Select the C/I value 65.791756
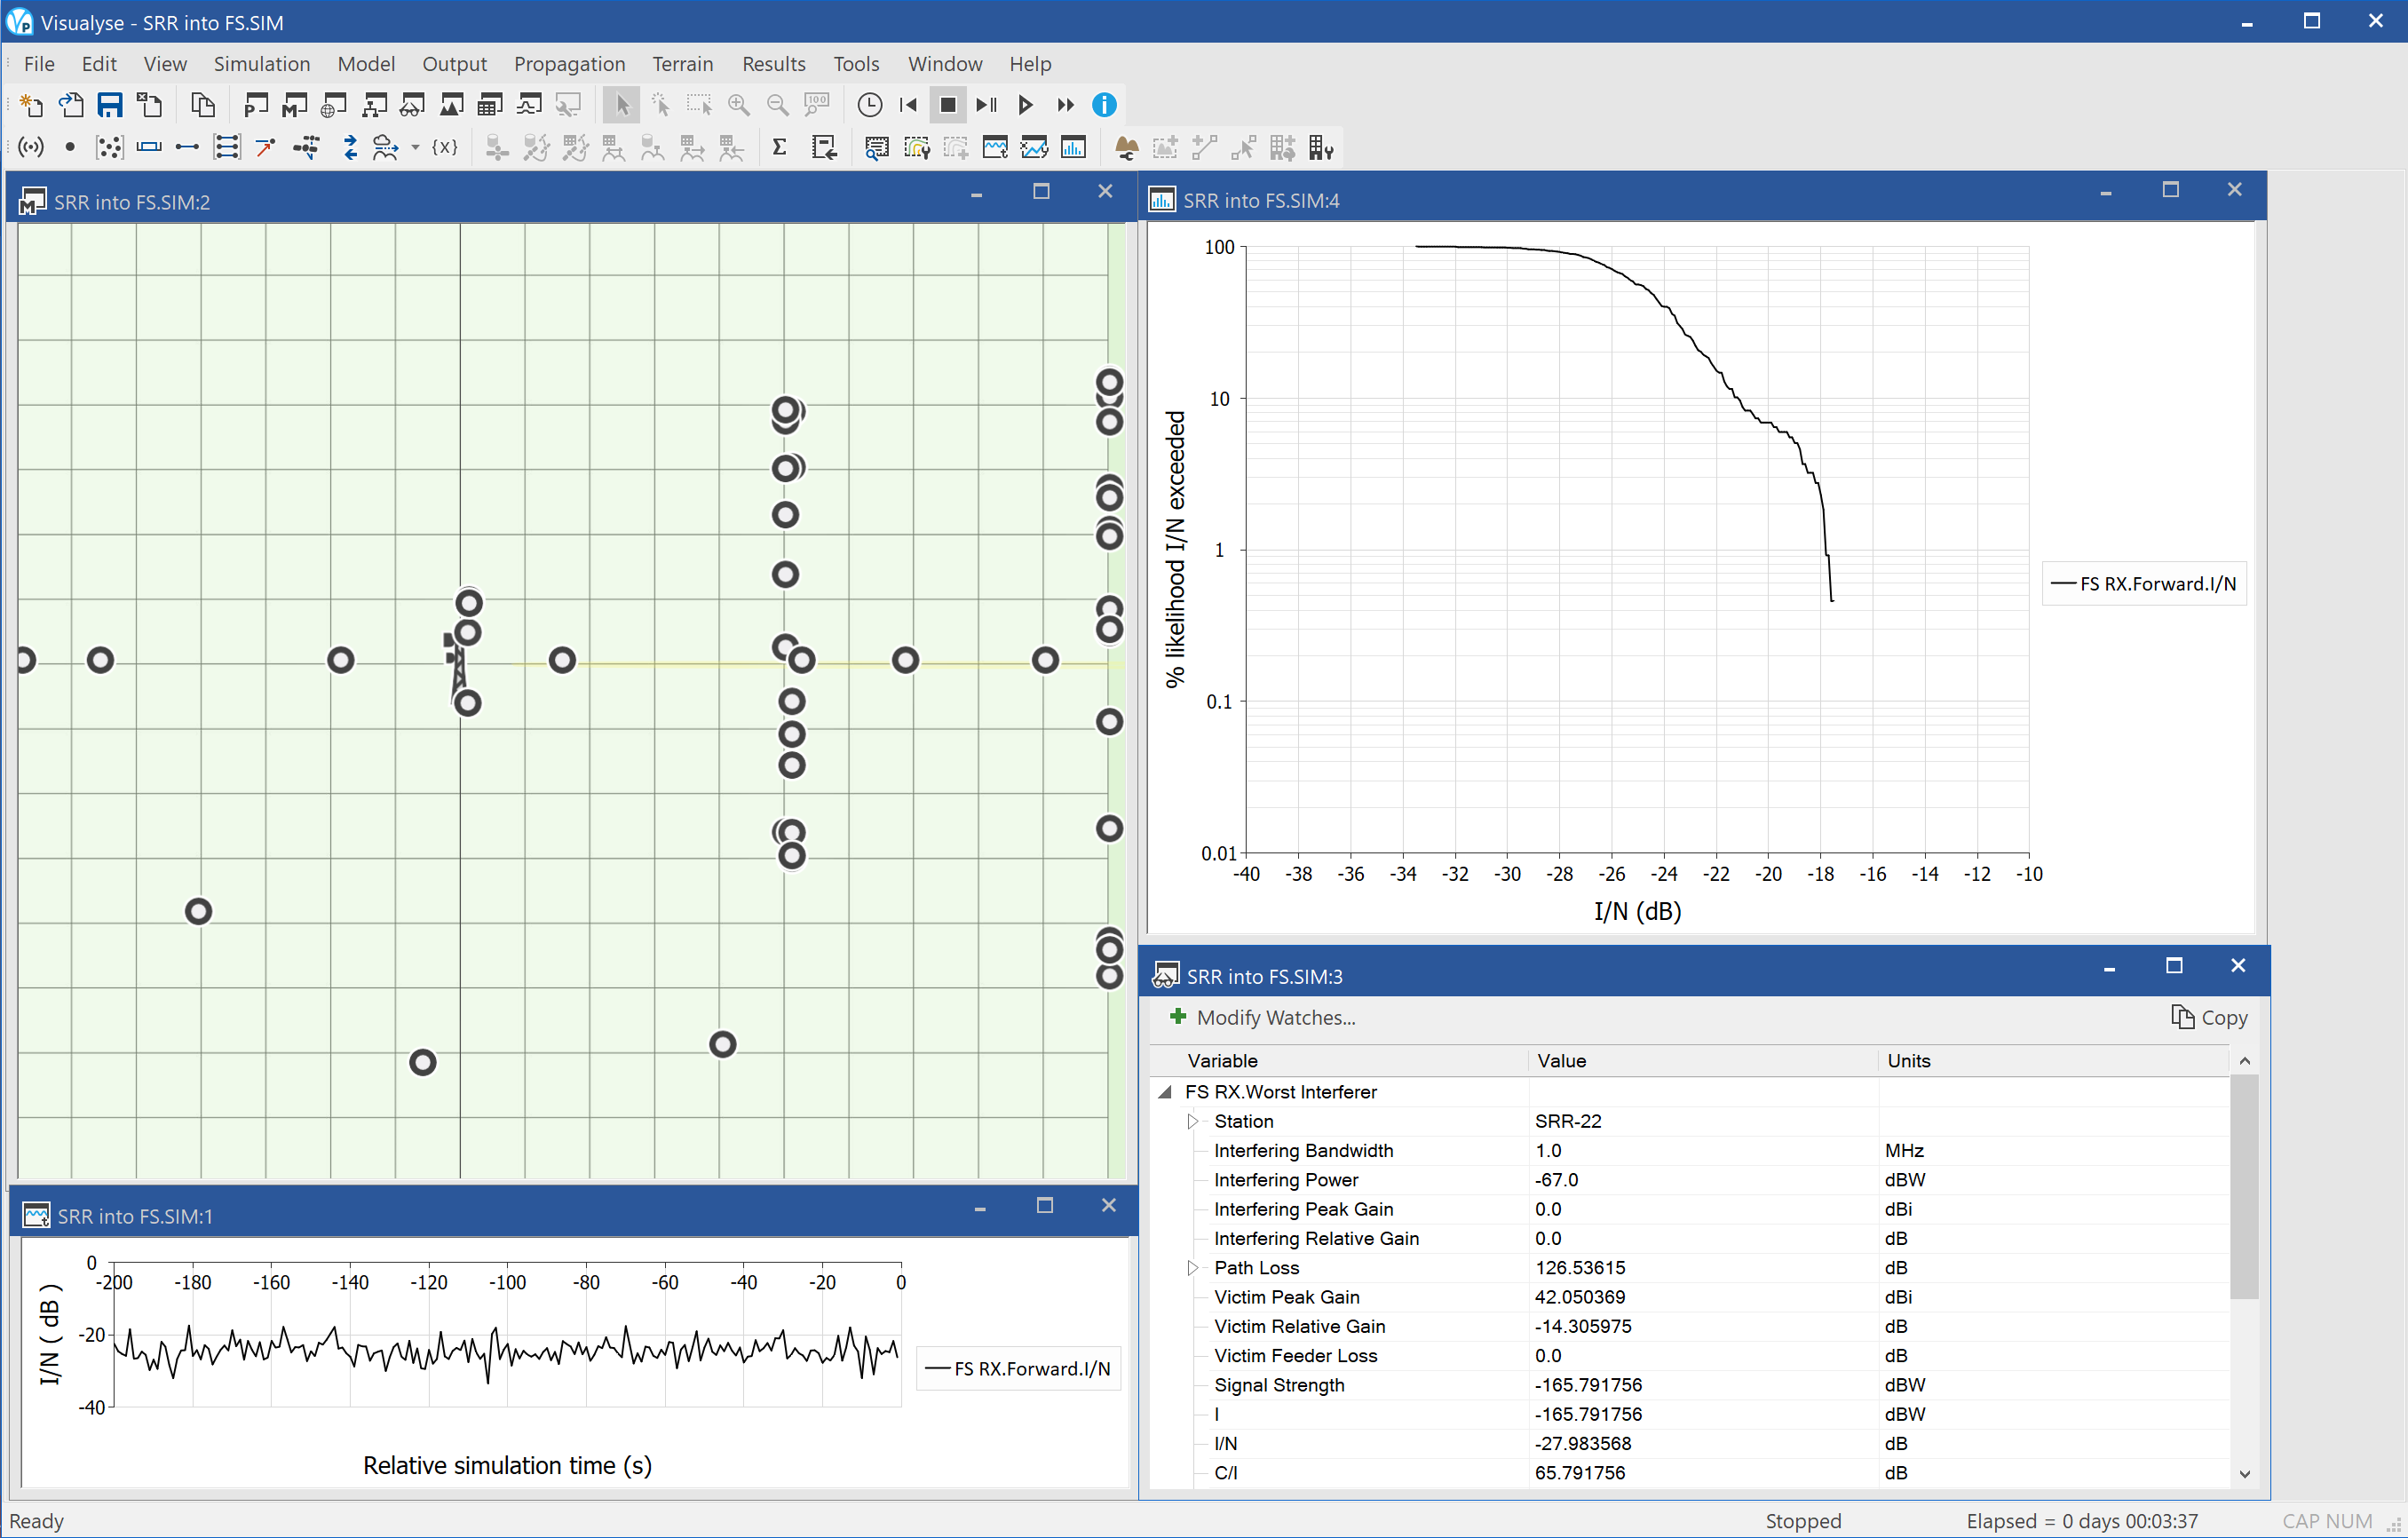 point(1580,1472)
